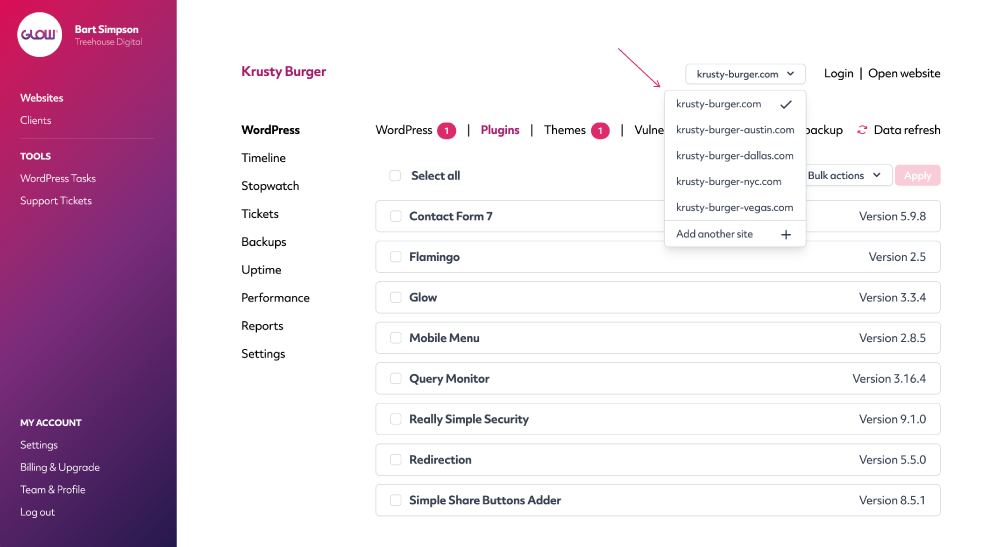Click the Themes update count badge
Viewport: 1000px width, 547px height.
(600, 131)
